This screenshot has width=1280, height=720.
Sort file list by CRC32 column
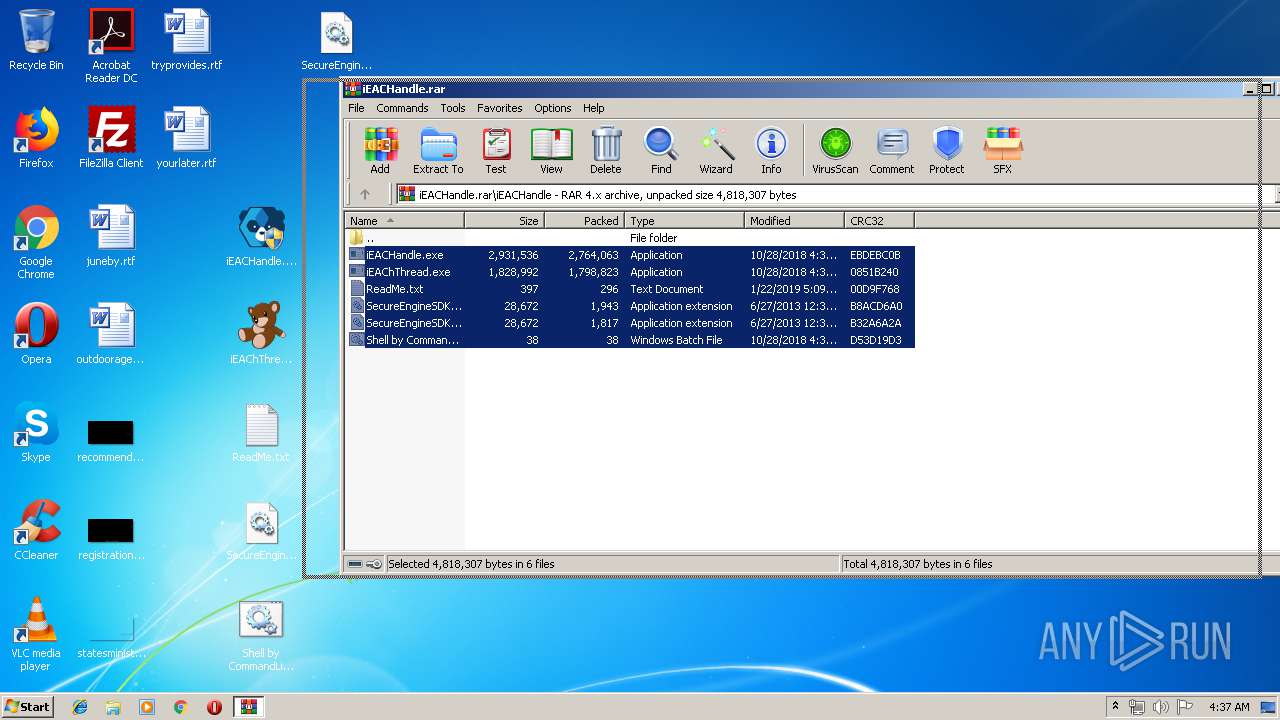pos(879,221)
